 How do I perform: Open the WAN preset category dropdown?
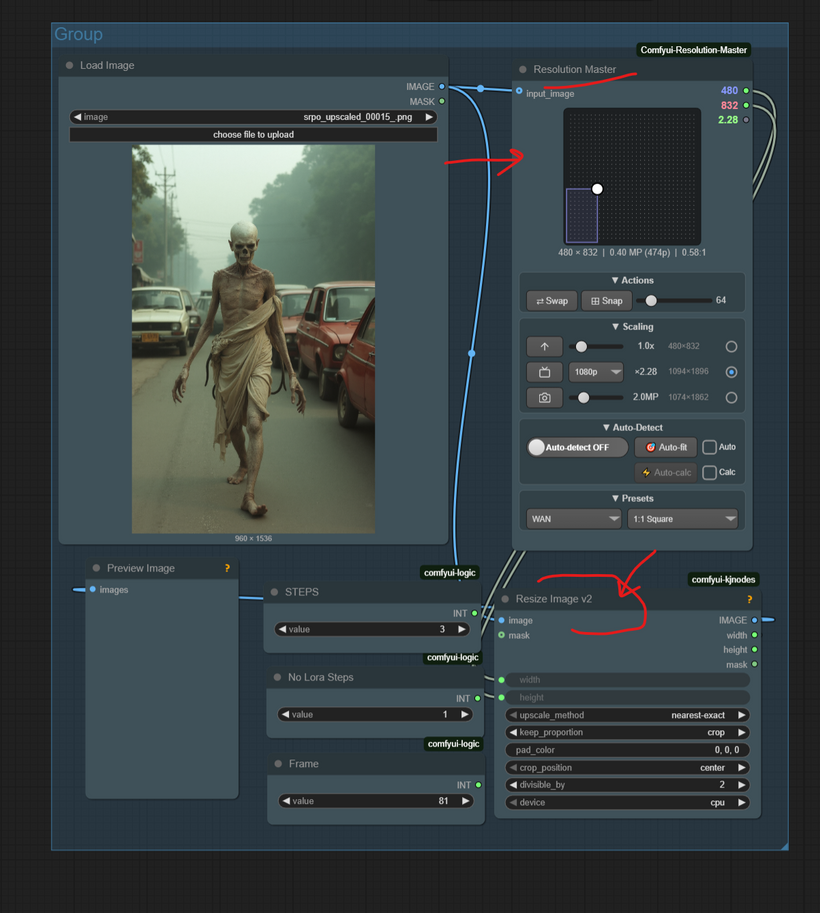(x=574, y=519)
